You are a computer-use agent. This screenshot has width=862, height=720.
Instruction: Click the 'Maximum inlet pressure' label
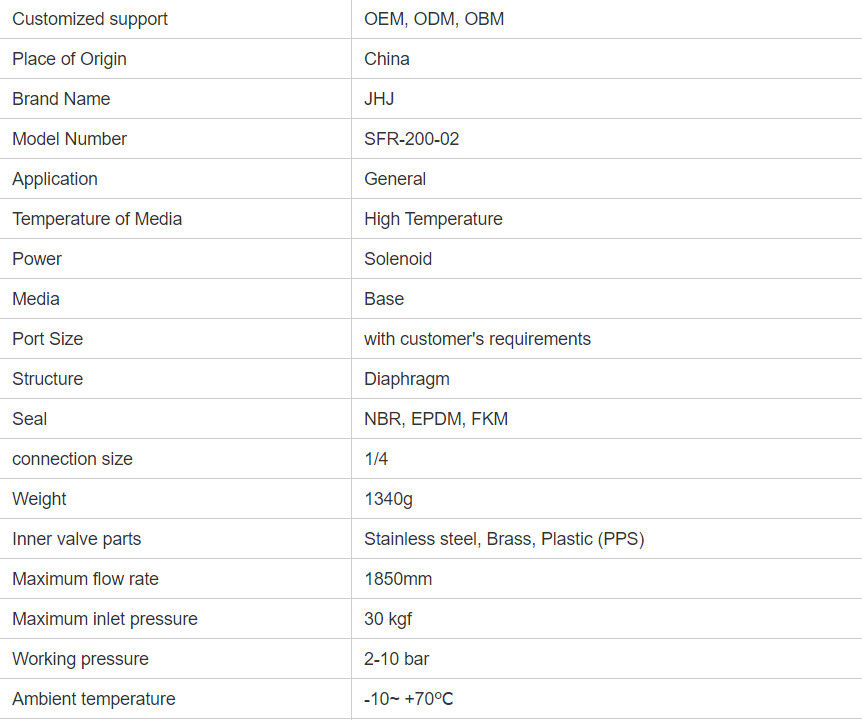(x=105, y=619)
